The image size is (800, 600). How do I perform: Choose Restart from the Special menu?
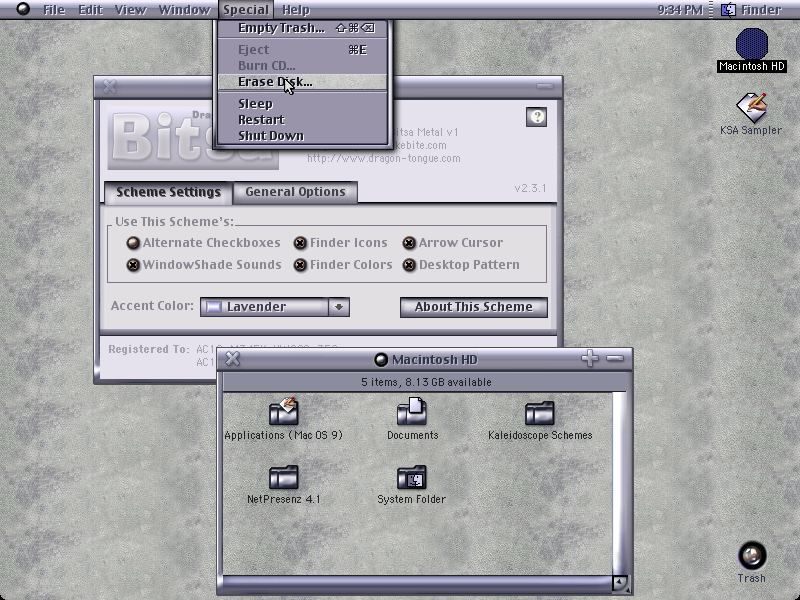pos(303,119)
